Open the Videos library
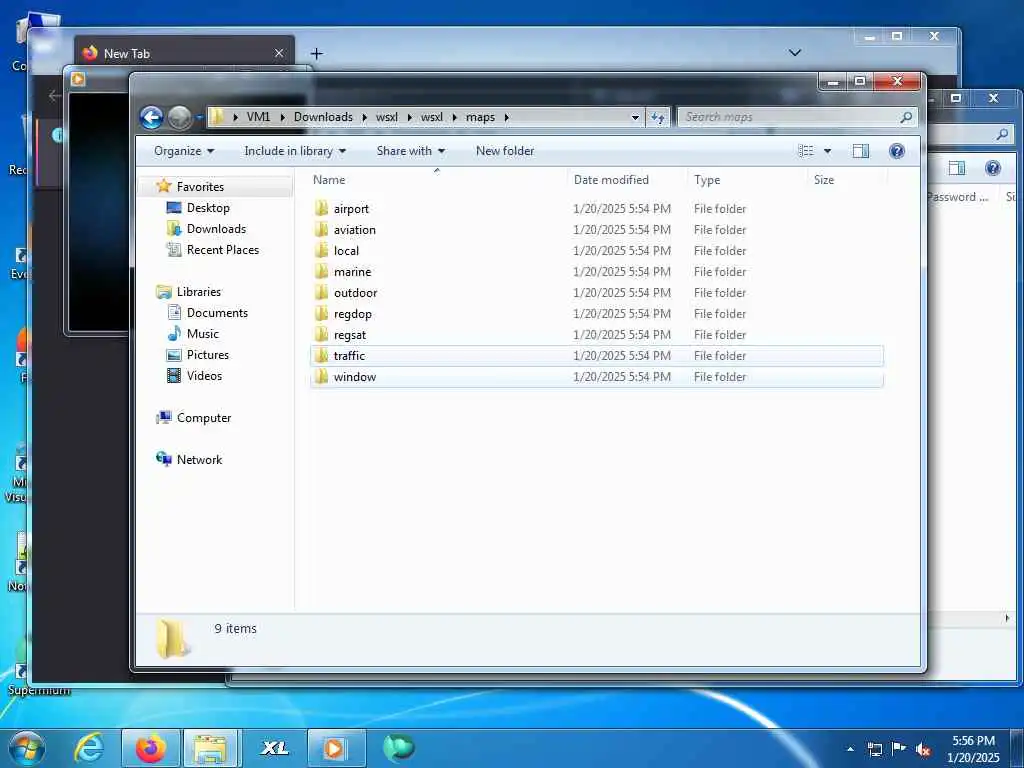1024x768 pixels. [204, 376]
